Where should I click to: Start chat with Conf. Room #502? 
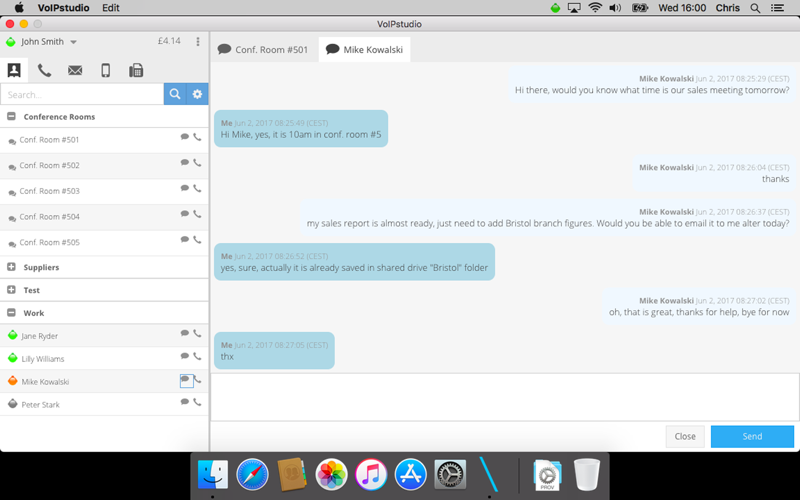click(185, 162)
